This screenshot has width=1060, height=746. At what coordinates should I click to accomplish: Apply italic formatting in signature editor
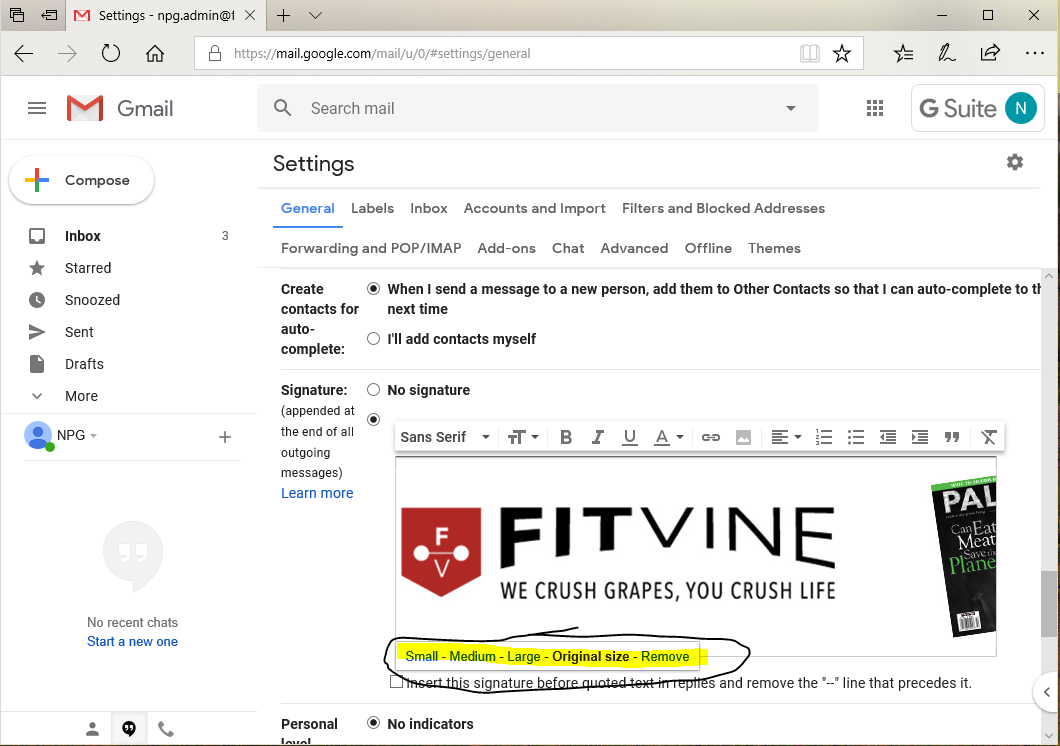pyautogui.click(x=598, y=437)
